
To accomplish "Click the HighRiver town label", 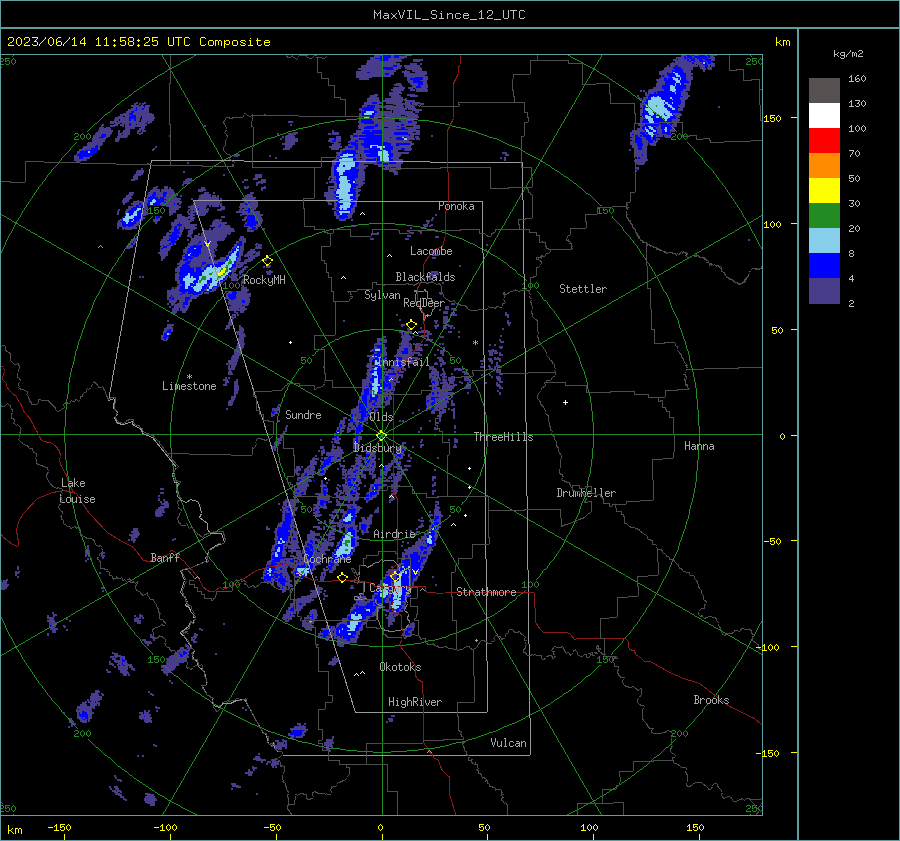I will [415, 702].
